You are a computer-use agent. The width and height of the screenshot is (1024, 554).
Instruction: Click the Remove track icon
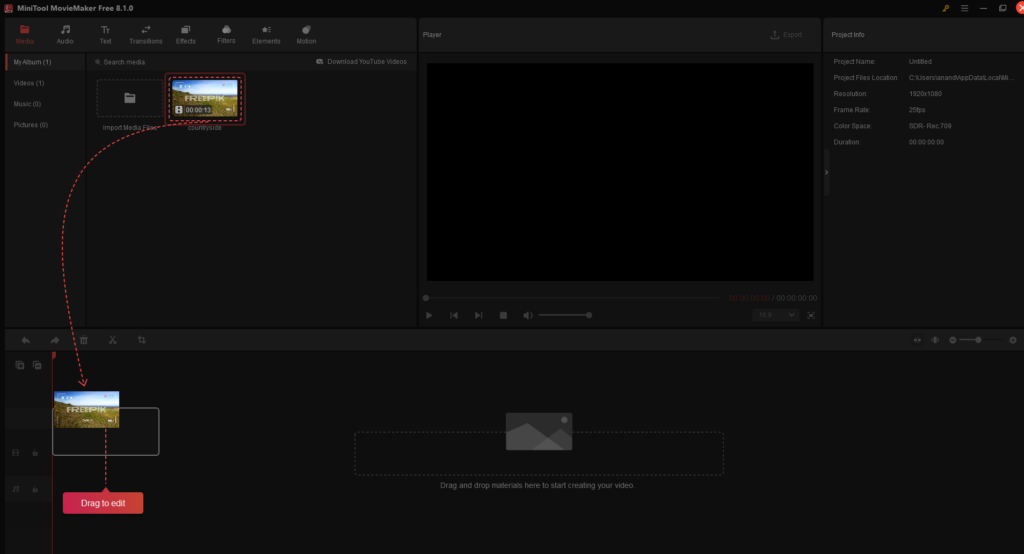point(37,365)
